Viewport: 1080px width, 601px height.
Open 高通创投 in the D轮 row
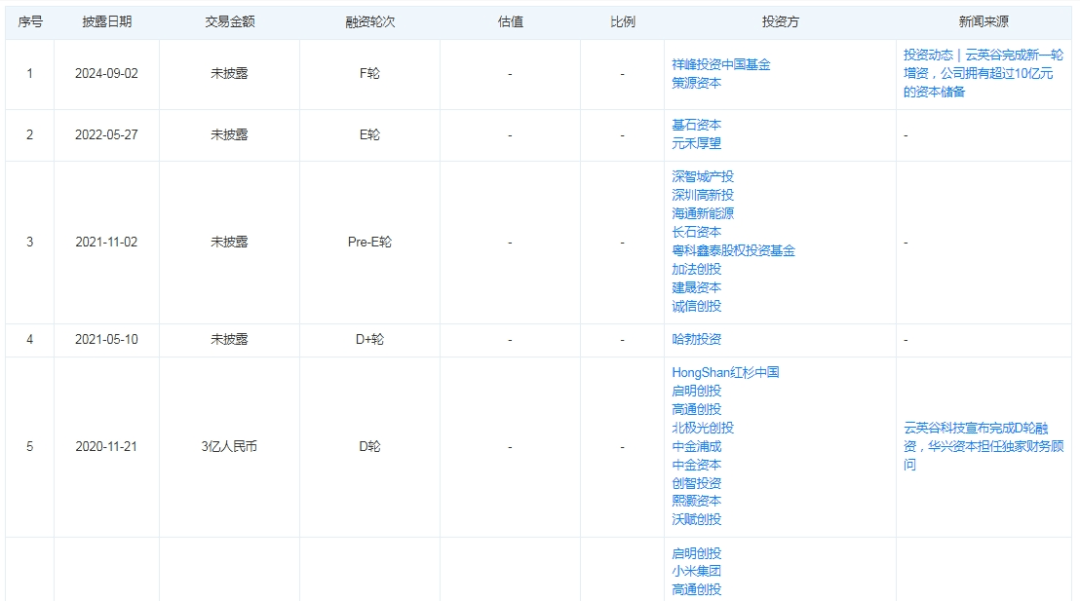click(x=696, y=410)
